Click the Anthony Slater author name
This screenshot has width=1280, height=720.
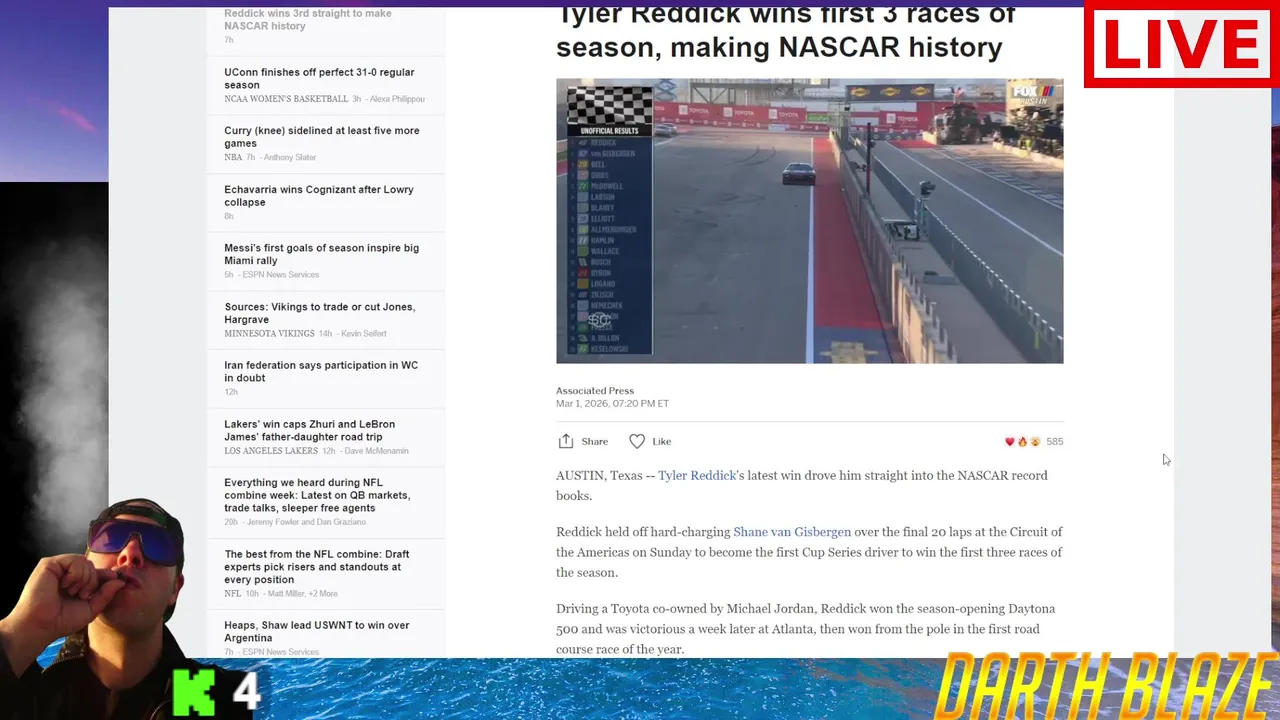point(290,157)
